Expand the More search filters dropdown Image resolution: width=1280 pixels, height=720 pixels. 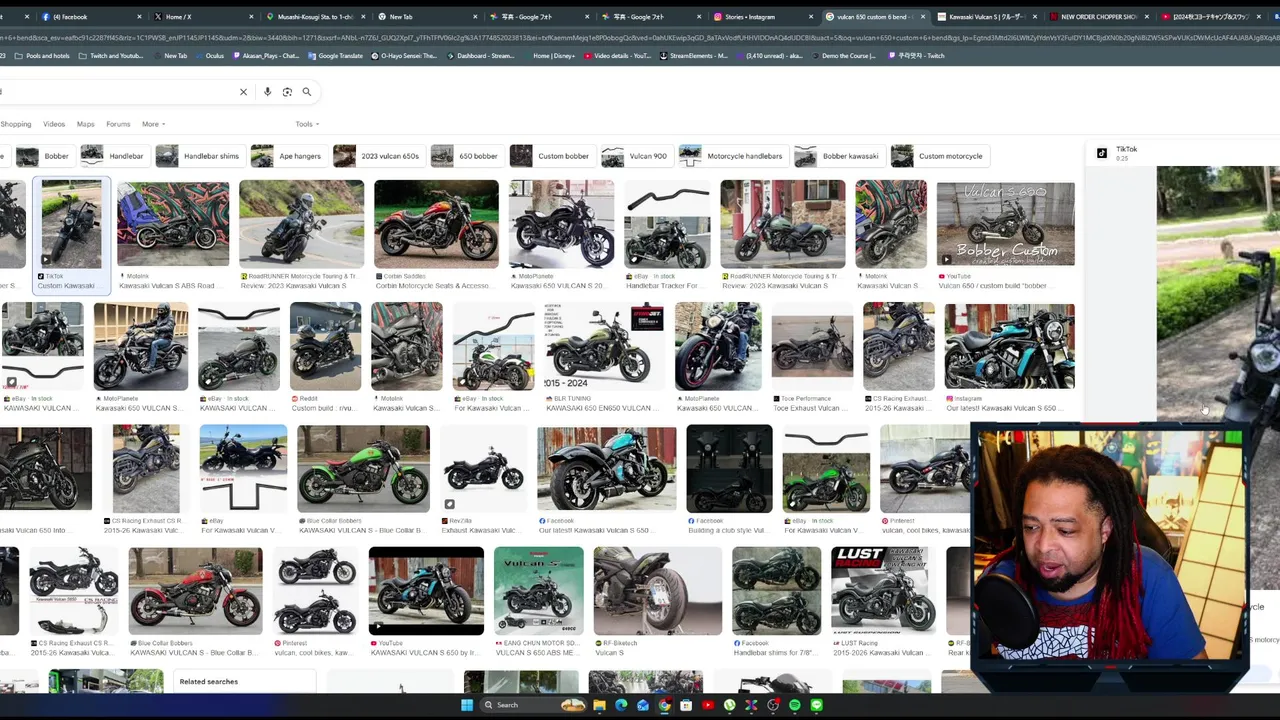coord(154,124)
